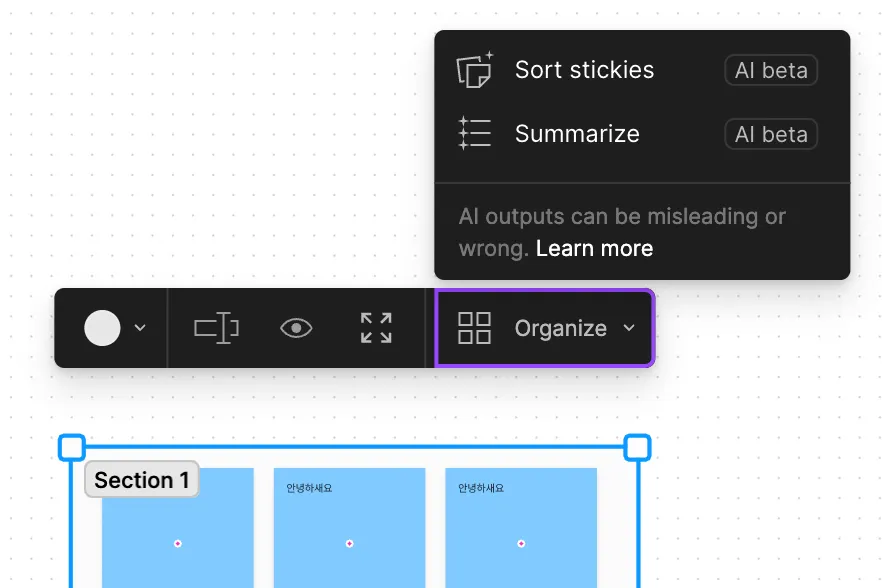The width and height of the screenshot is (882, 588).
Task: Click the fit-to-contents arrows icon
Action: point(376,328)
